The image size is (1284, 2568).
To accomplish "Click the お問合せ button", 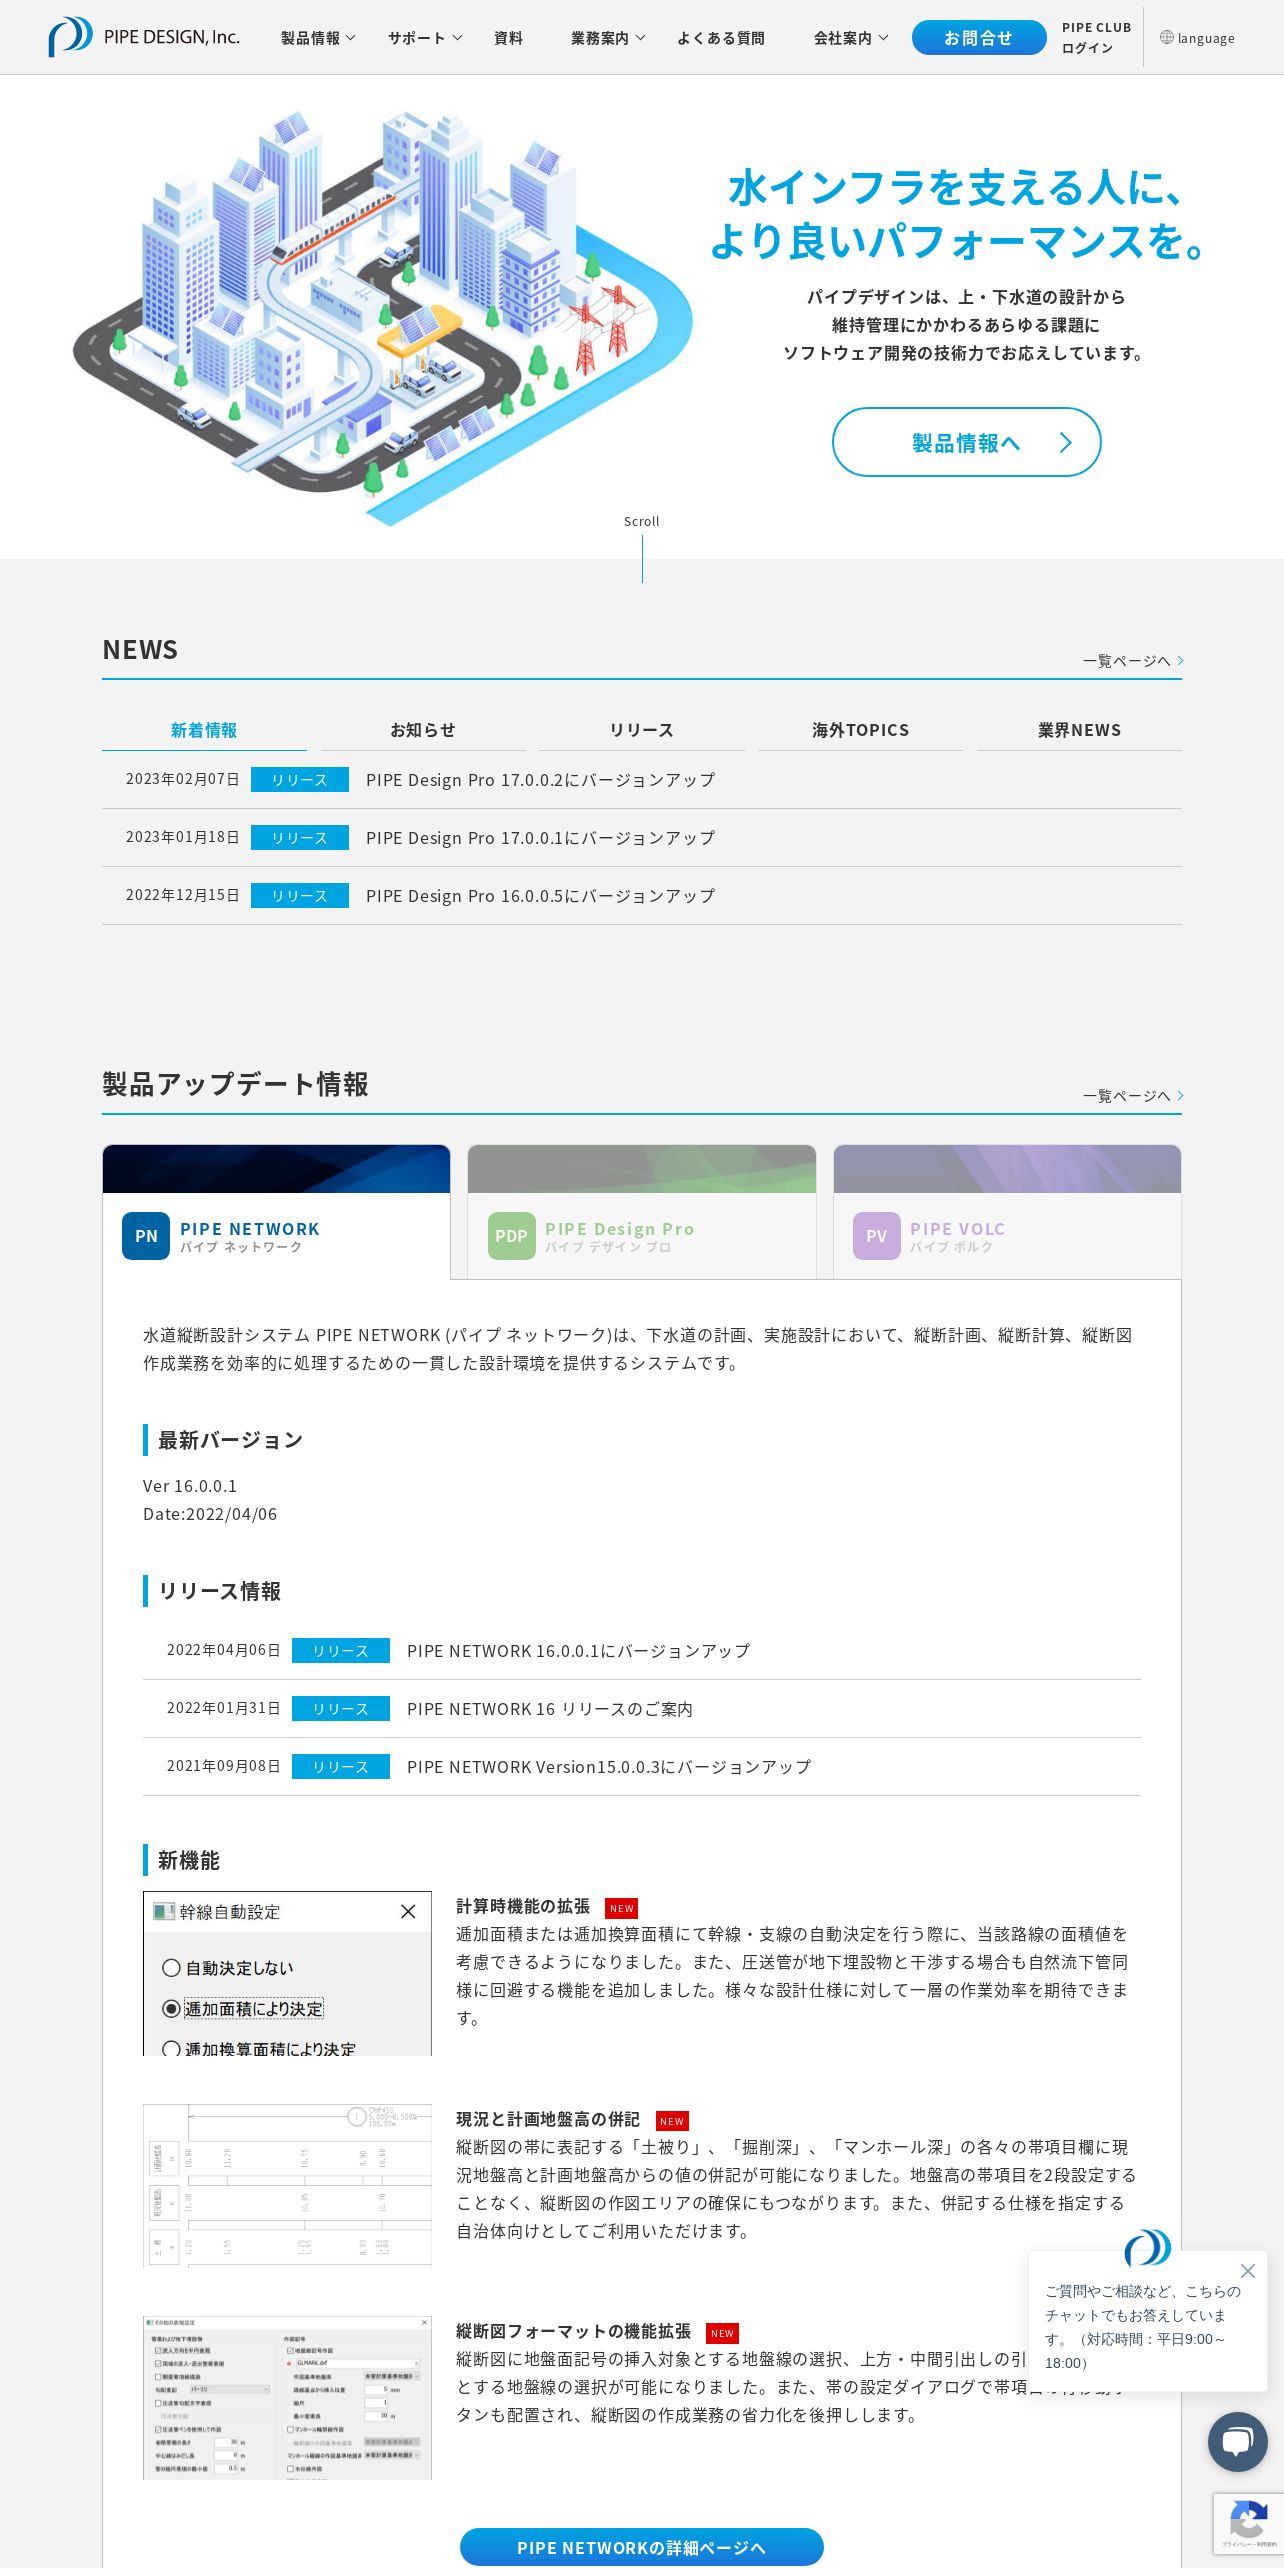I will click(x=979, y=38).
